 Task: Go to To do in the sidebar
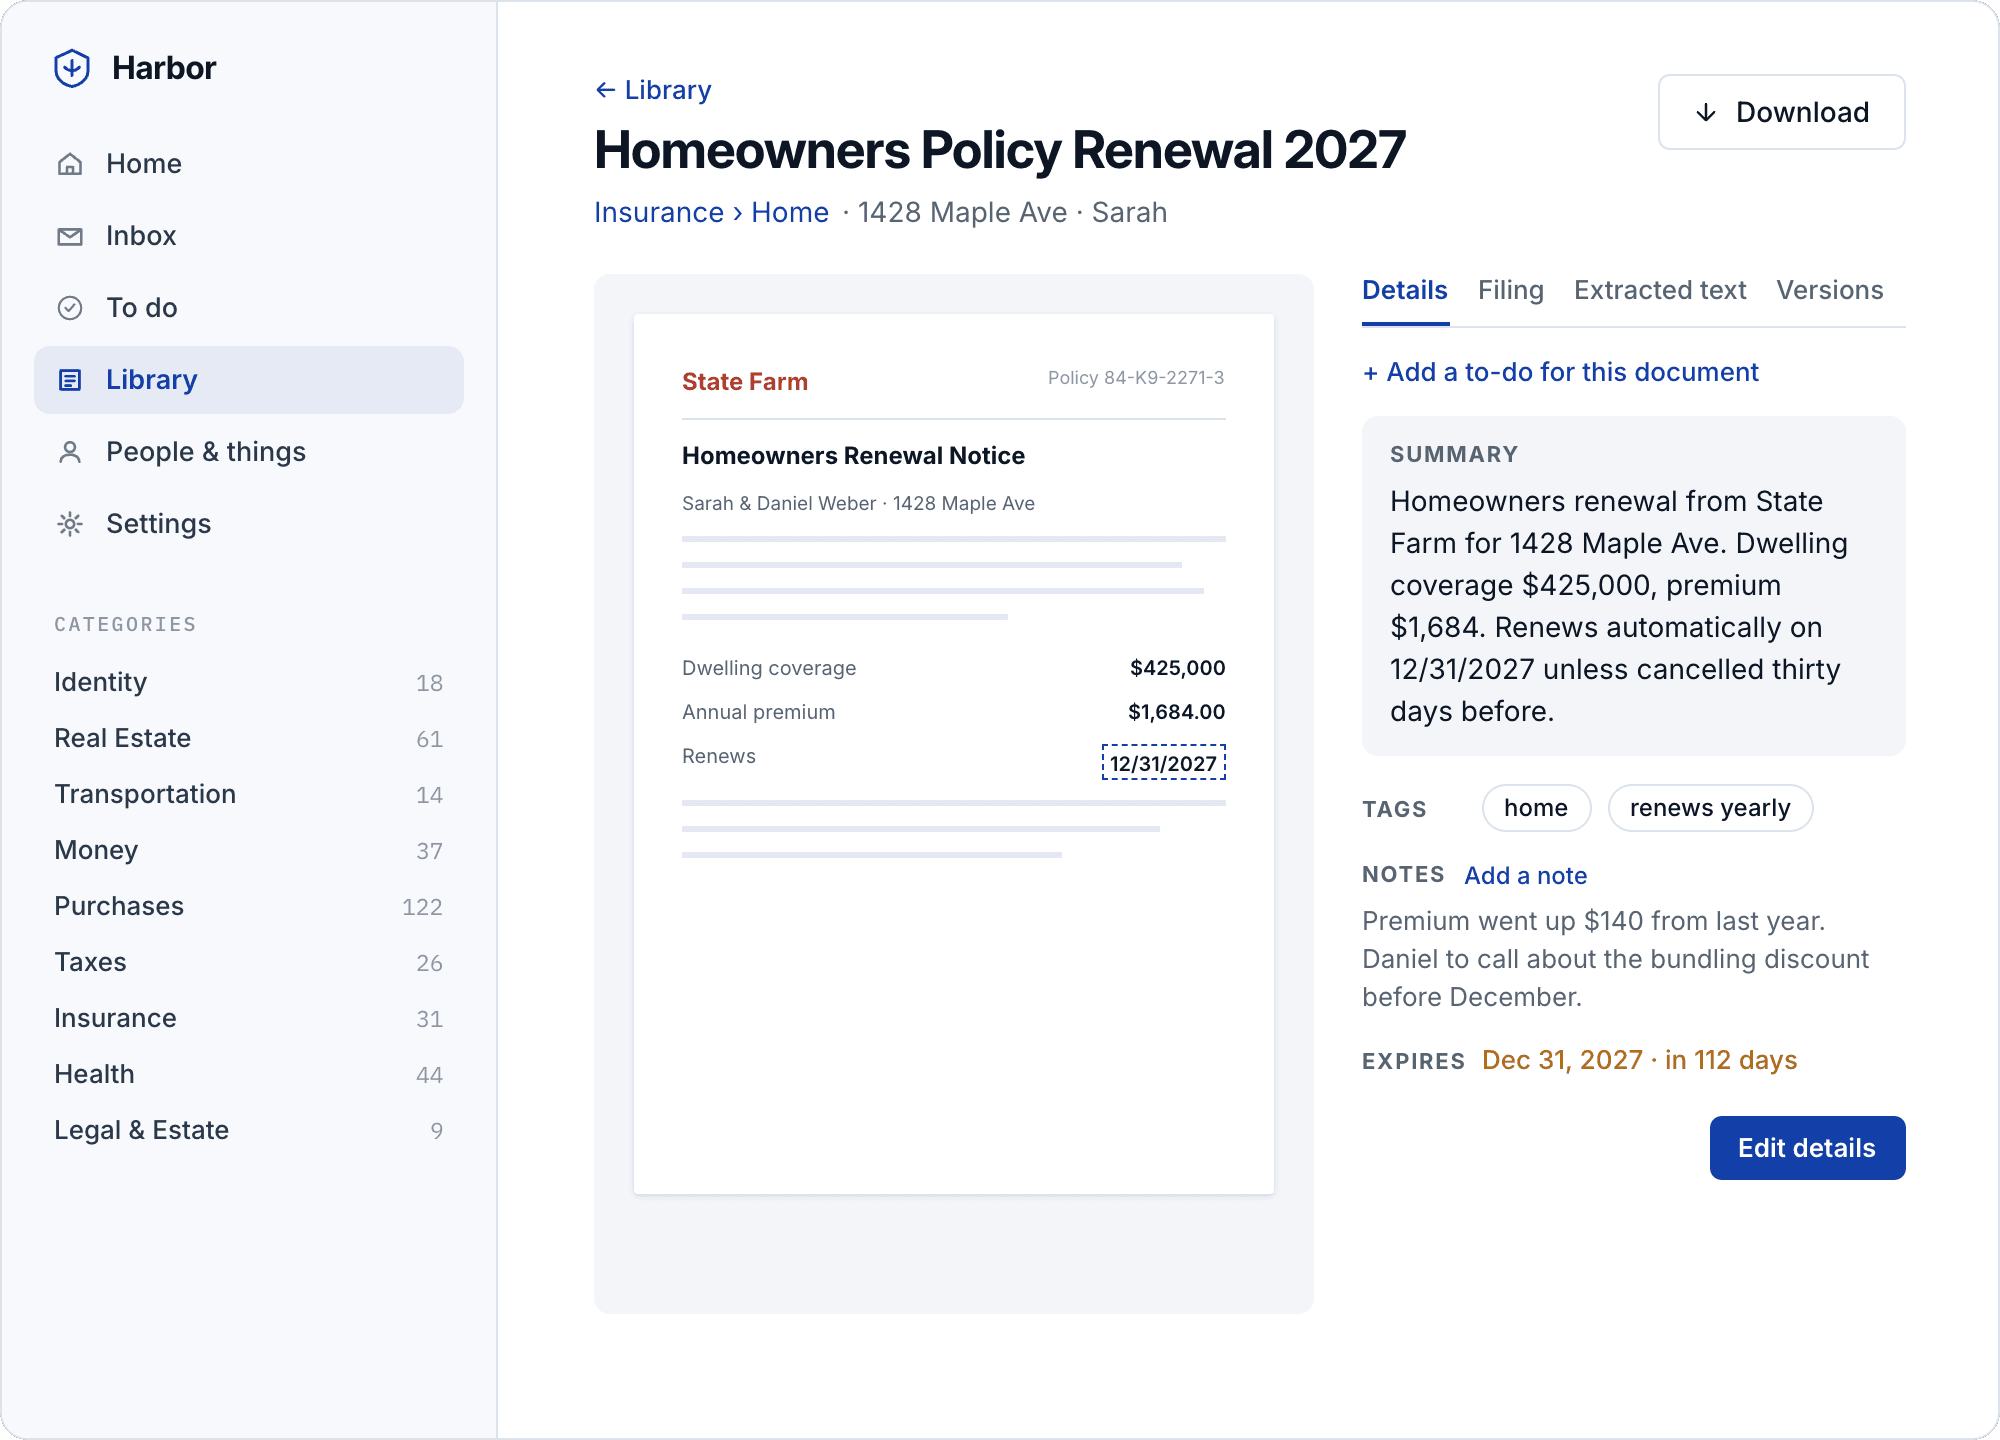pyautogui.click(x=249, y=308)
